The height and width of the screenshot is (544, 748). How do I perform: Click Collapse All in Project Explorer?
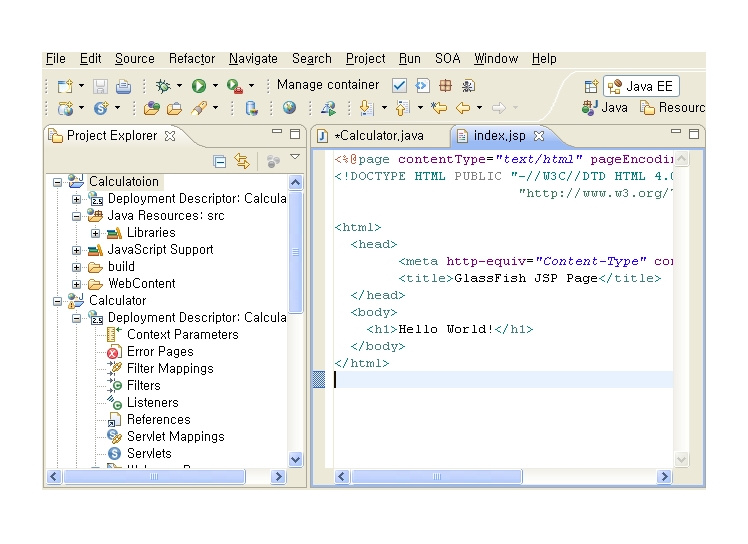[220, 161]
